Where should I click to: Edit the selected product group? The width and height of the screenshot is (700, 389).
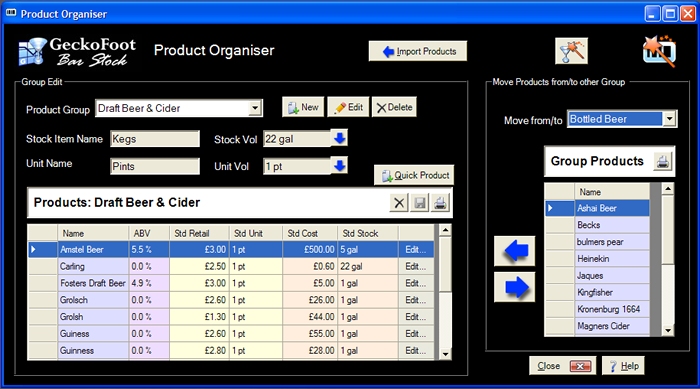point(348,107)
